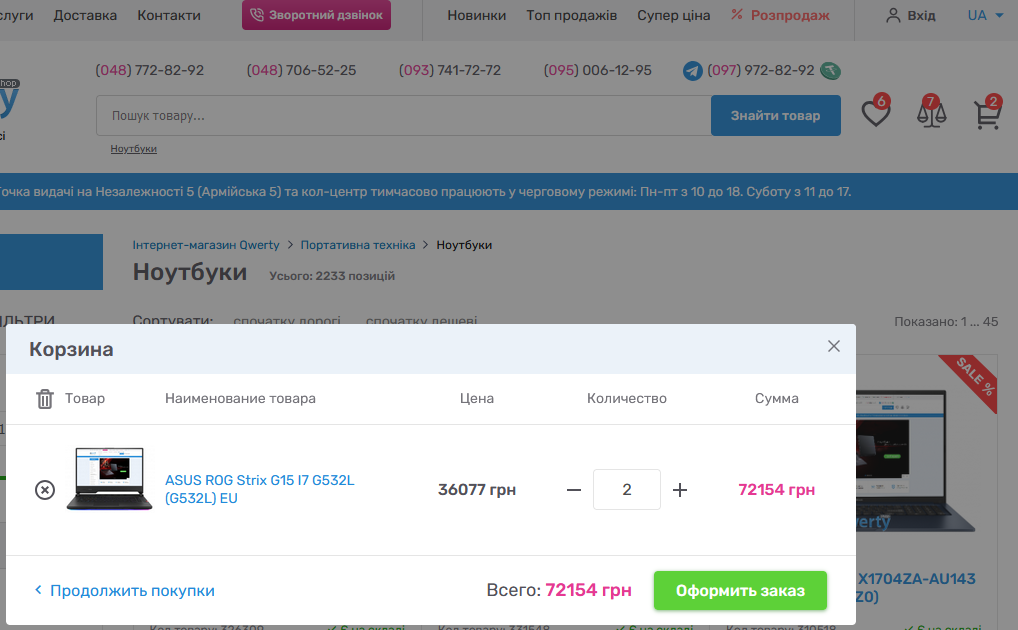
Task: Open the comparison scales icon
Action: [x=930, y=115]
